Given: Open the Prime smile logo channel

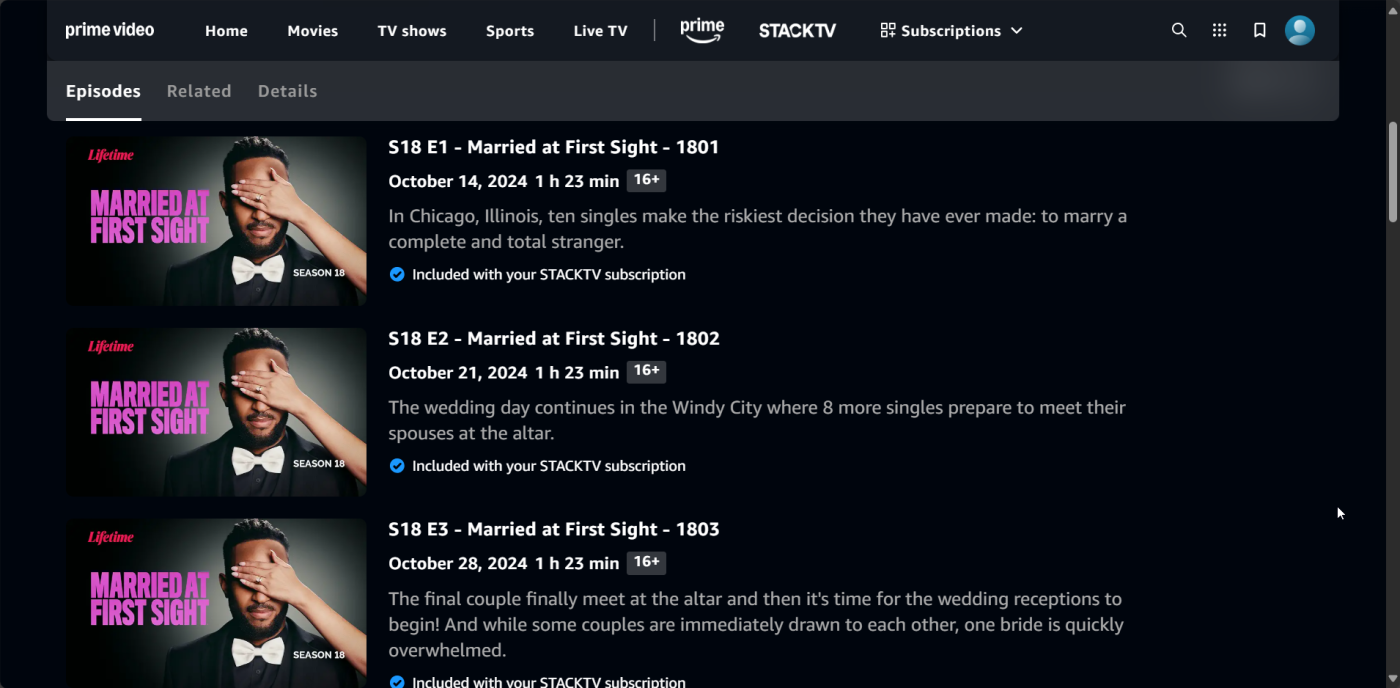Looking at the screenshot, I should [702, 30].
